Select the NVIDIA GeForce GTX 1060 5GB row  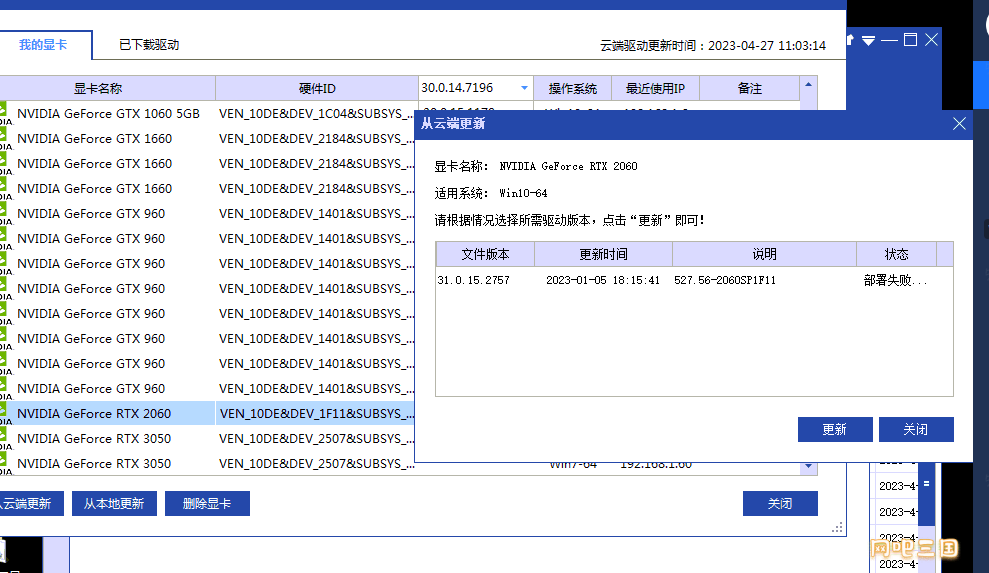[107, 114]
